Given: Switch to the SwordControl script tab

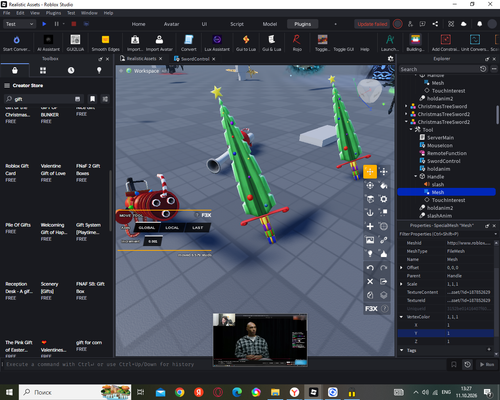Looking at the screenshot, I should click(x=195, y=59).
